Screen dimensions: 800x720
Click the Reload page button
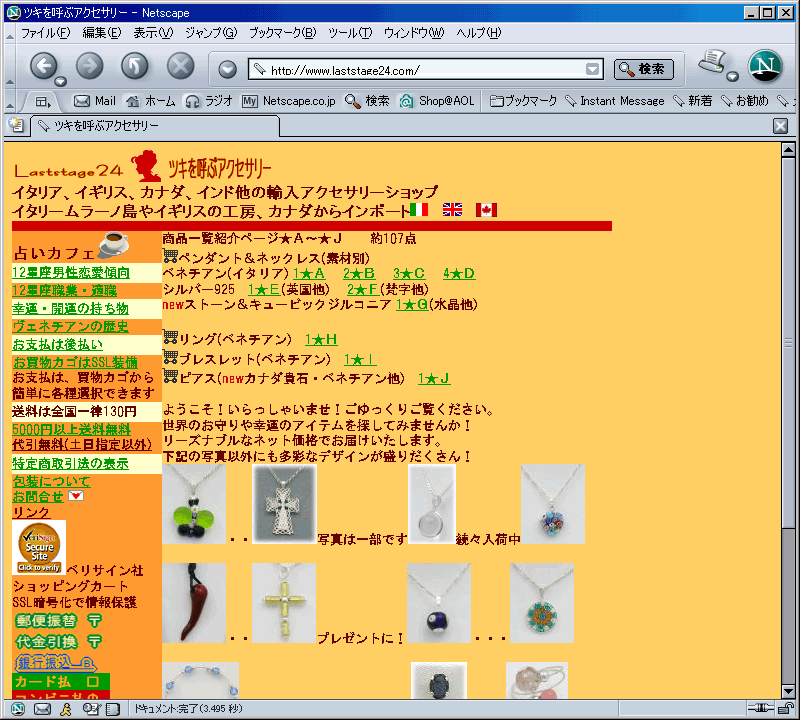tap(135, 66)
